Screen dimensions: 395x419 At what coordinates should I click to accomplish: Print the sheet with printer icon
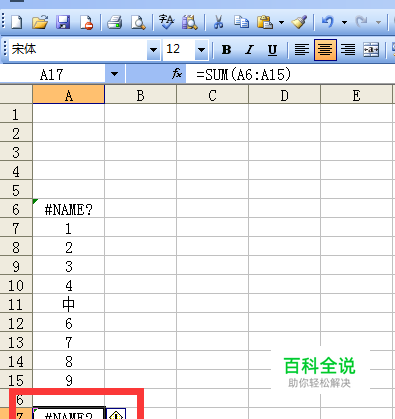coord(115,23)
